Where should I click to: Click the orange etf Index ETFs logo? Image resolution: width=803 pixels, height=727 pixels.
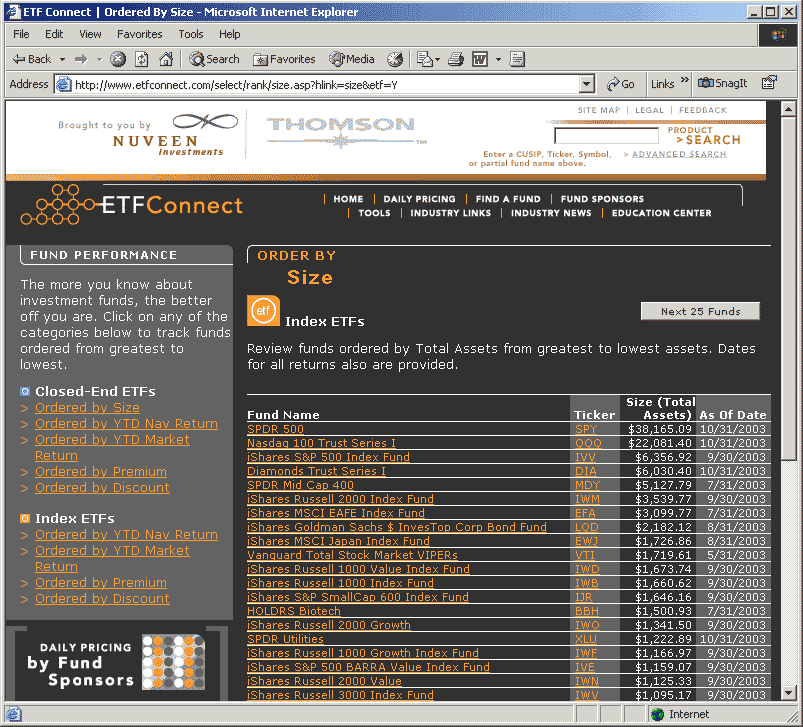click(x=263, y=311)
